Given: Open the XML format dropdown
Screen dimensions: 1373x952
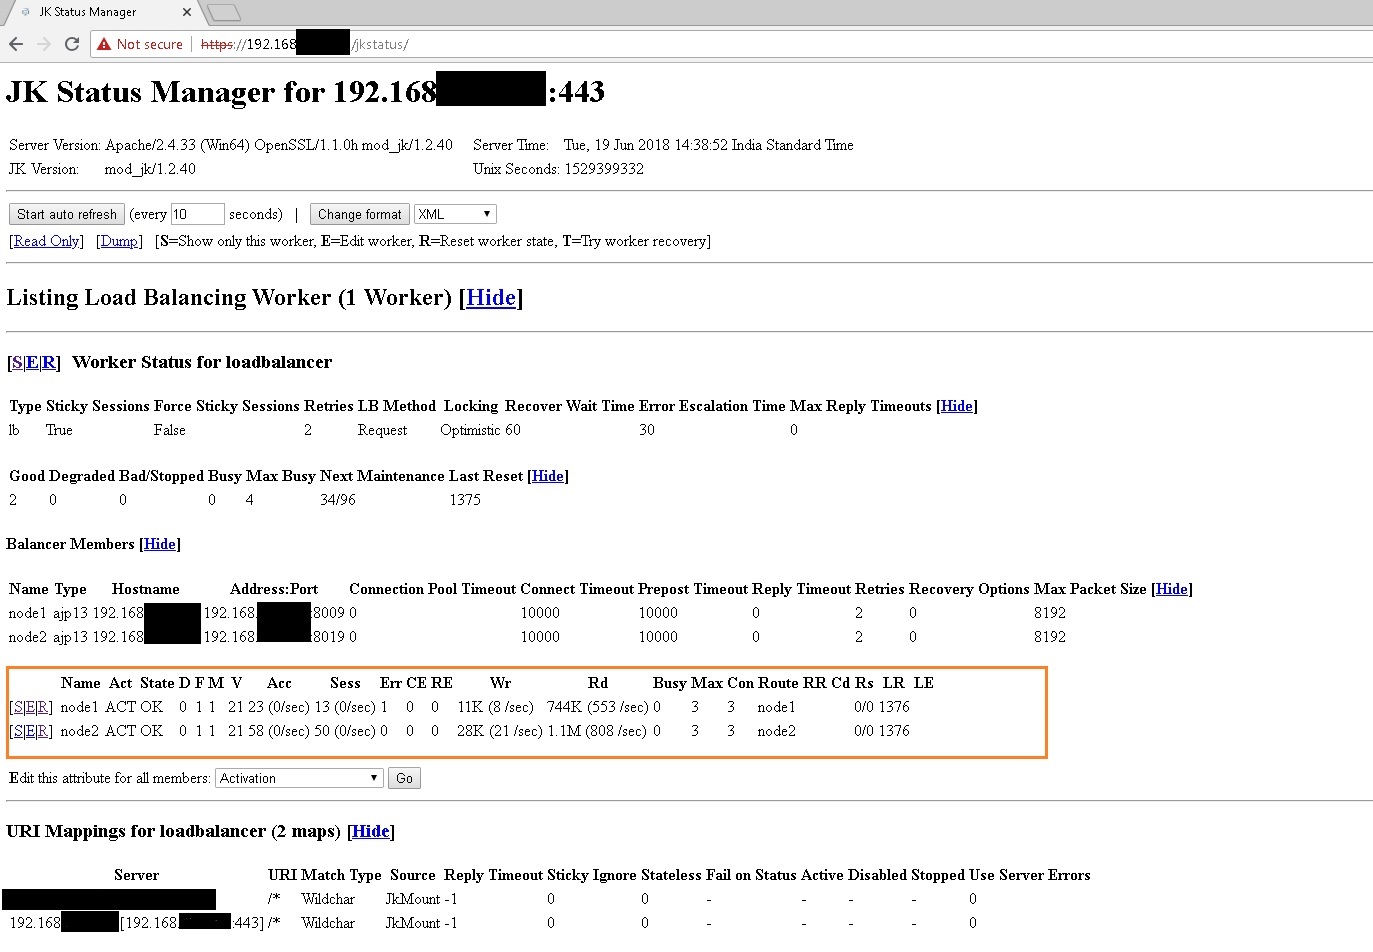Looking at the screenshot, I should [454, 213].
